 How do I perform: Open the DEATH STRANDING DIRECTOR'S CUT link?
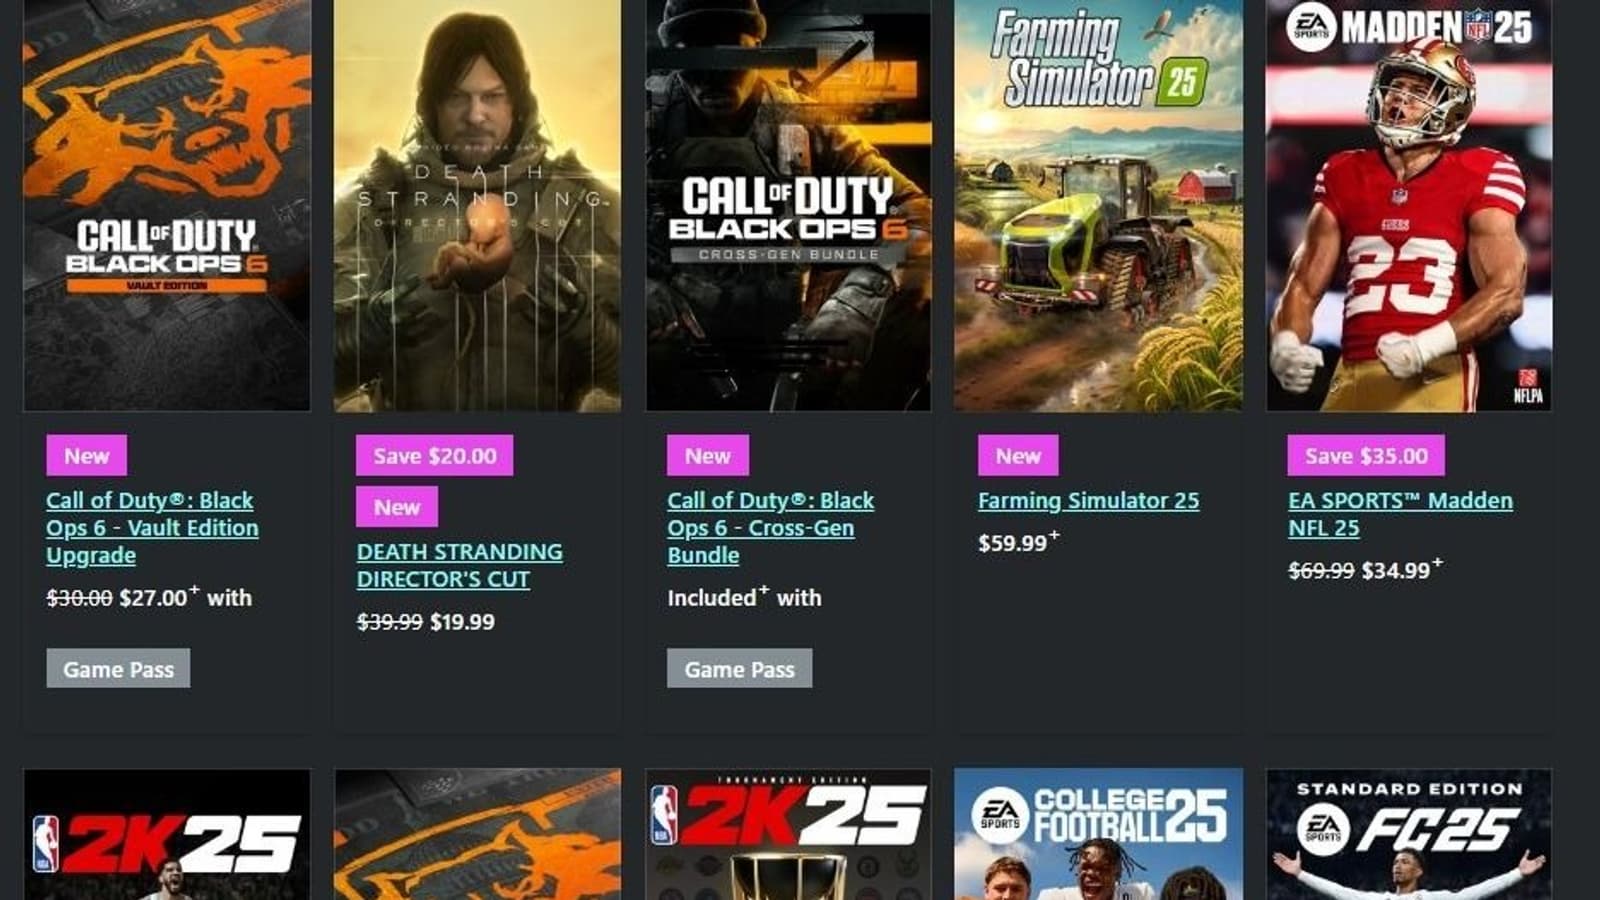click(x=460, y=566)
